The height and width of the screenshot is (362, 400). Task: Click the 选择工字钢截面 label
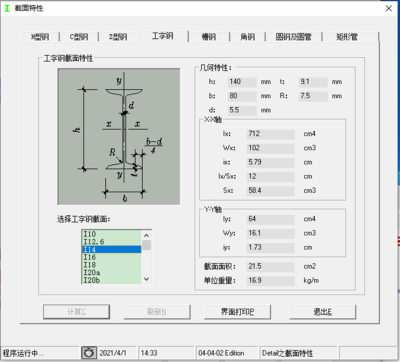pyautogui.click(x=83, y=219)
